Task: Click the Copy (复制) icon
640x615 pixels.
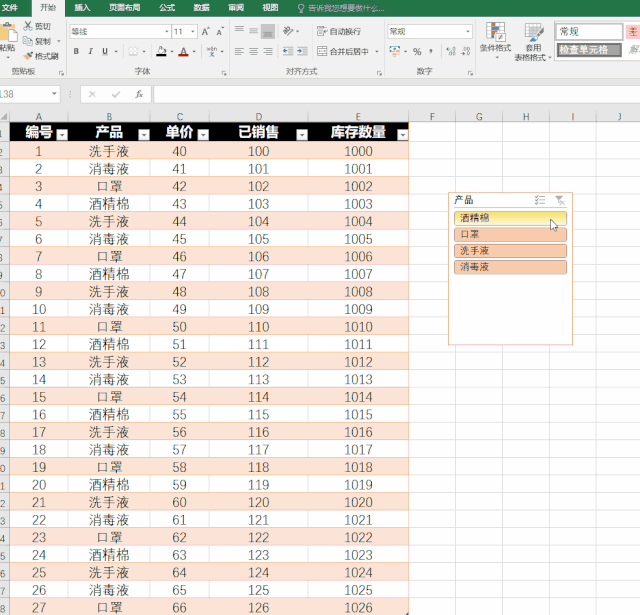Action: (28, 41)
